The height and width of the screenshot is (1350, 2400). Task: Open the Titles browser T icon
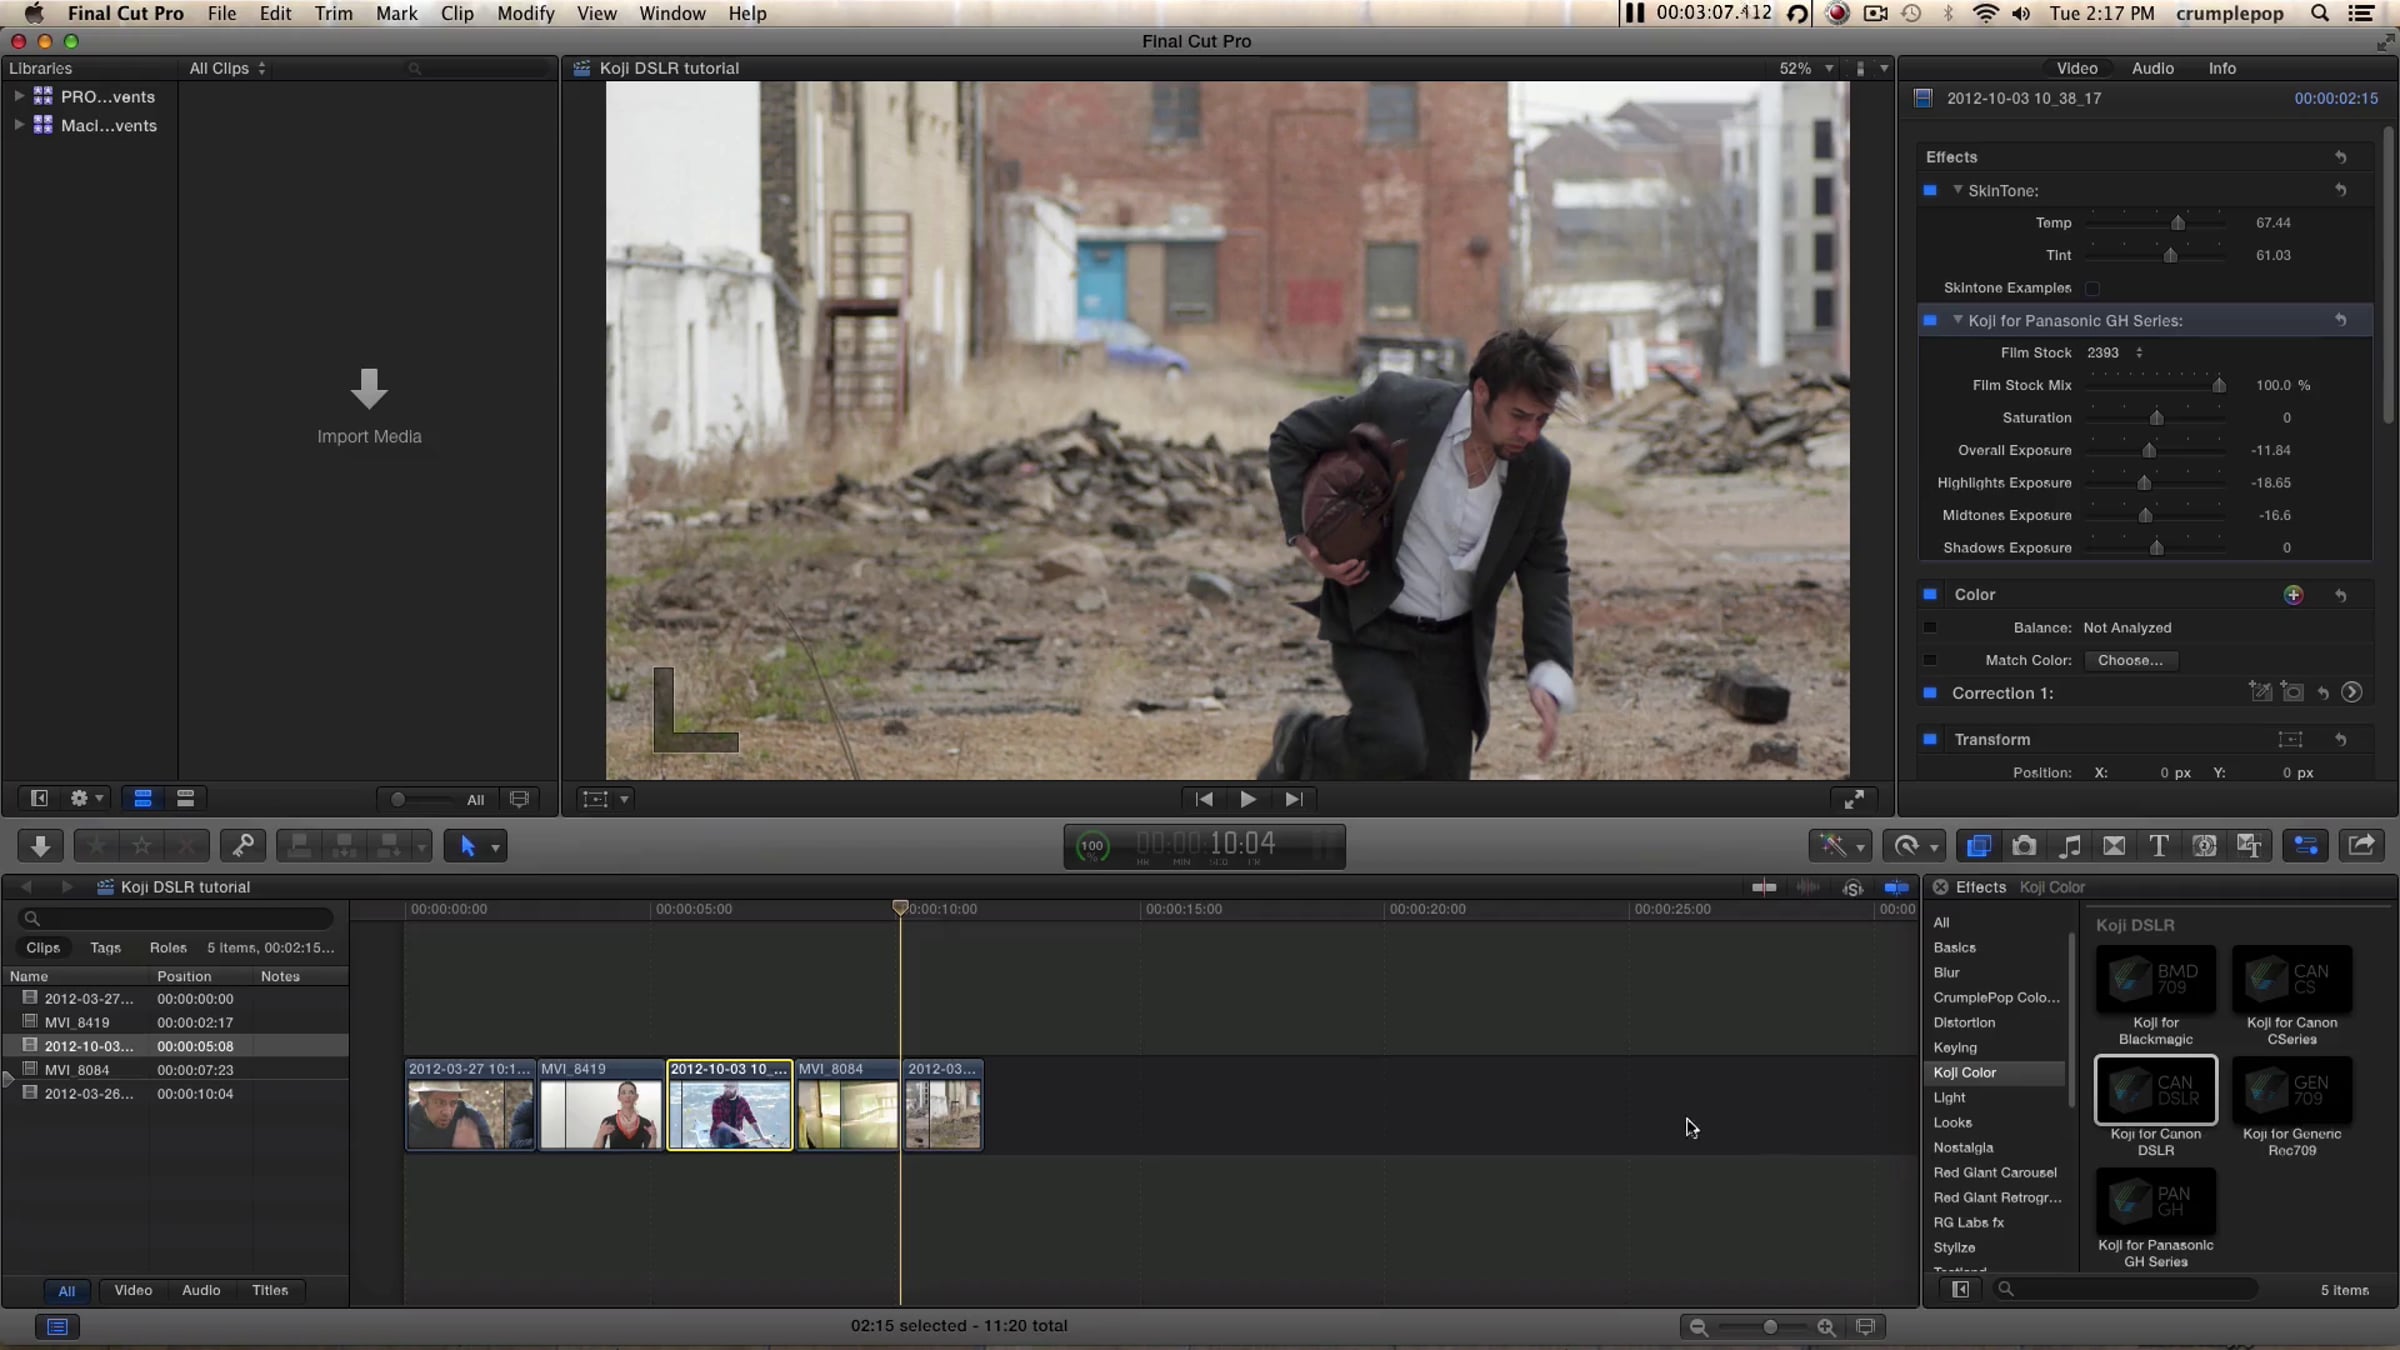(x=2159, y=846)
